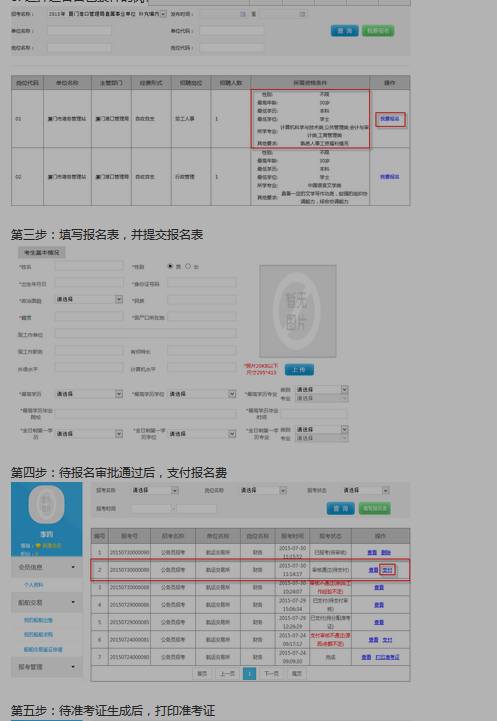
Task: Collapse the 船舶交易 sidebar section
Action: 46,602
